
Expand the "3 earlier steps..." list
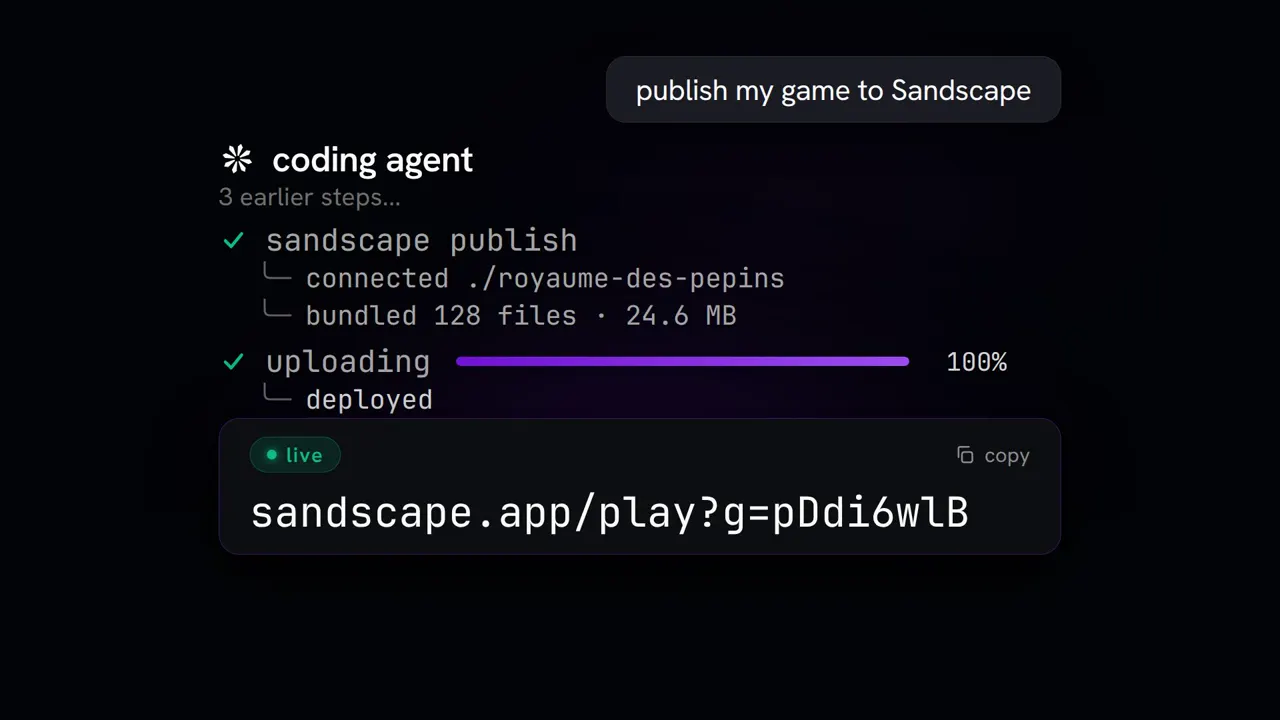click(x=309, y=197)
